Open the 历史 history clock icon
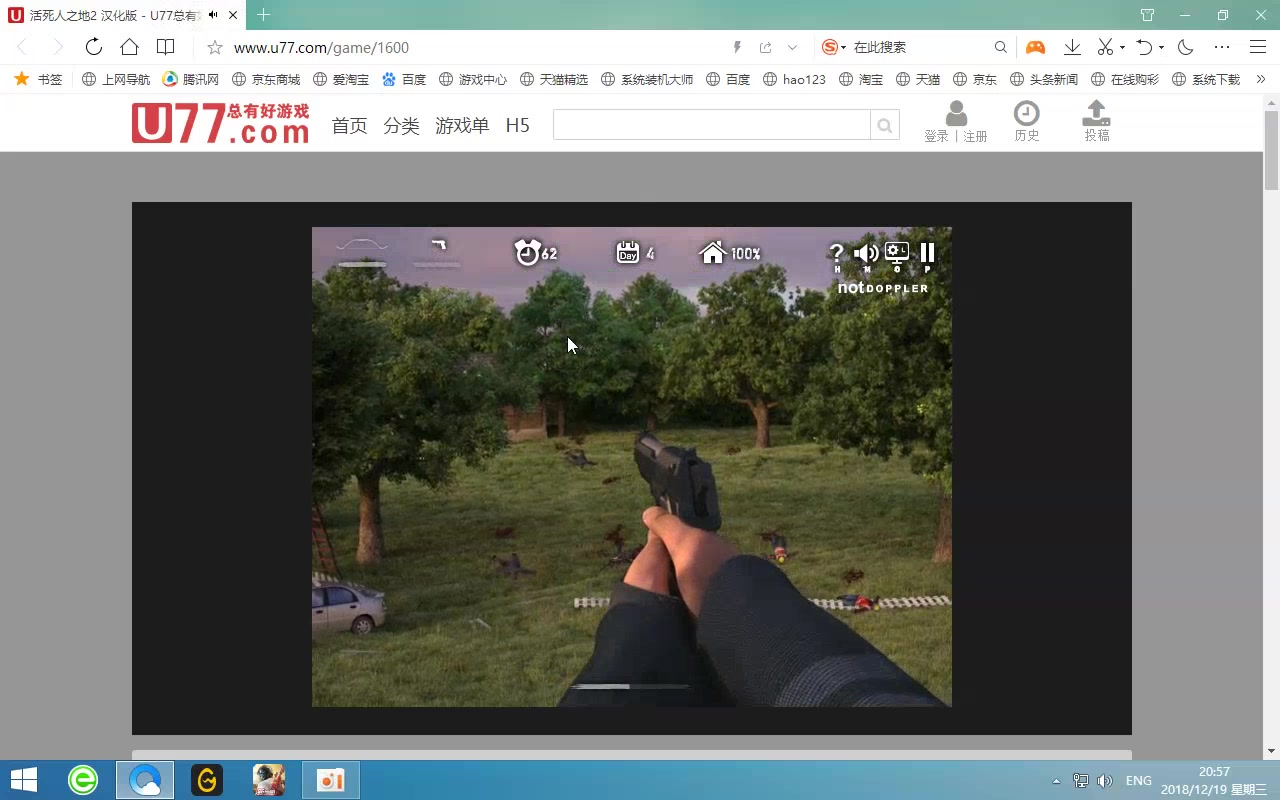 (x=1027, y=113)
